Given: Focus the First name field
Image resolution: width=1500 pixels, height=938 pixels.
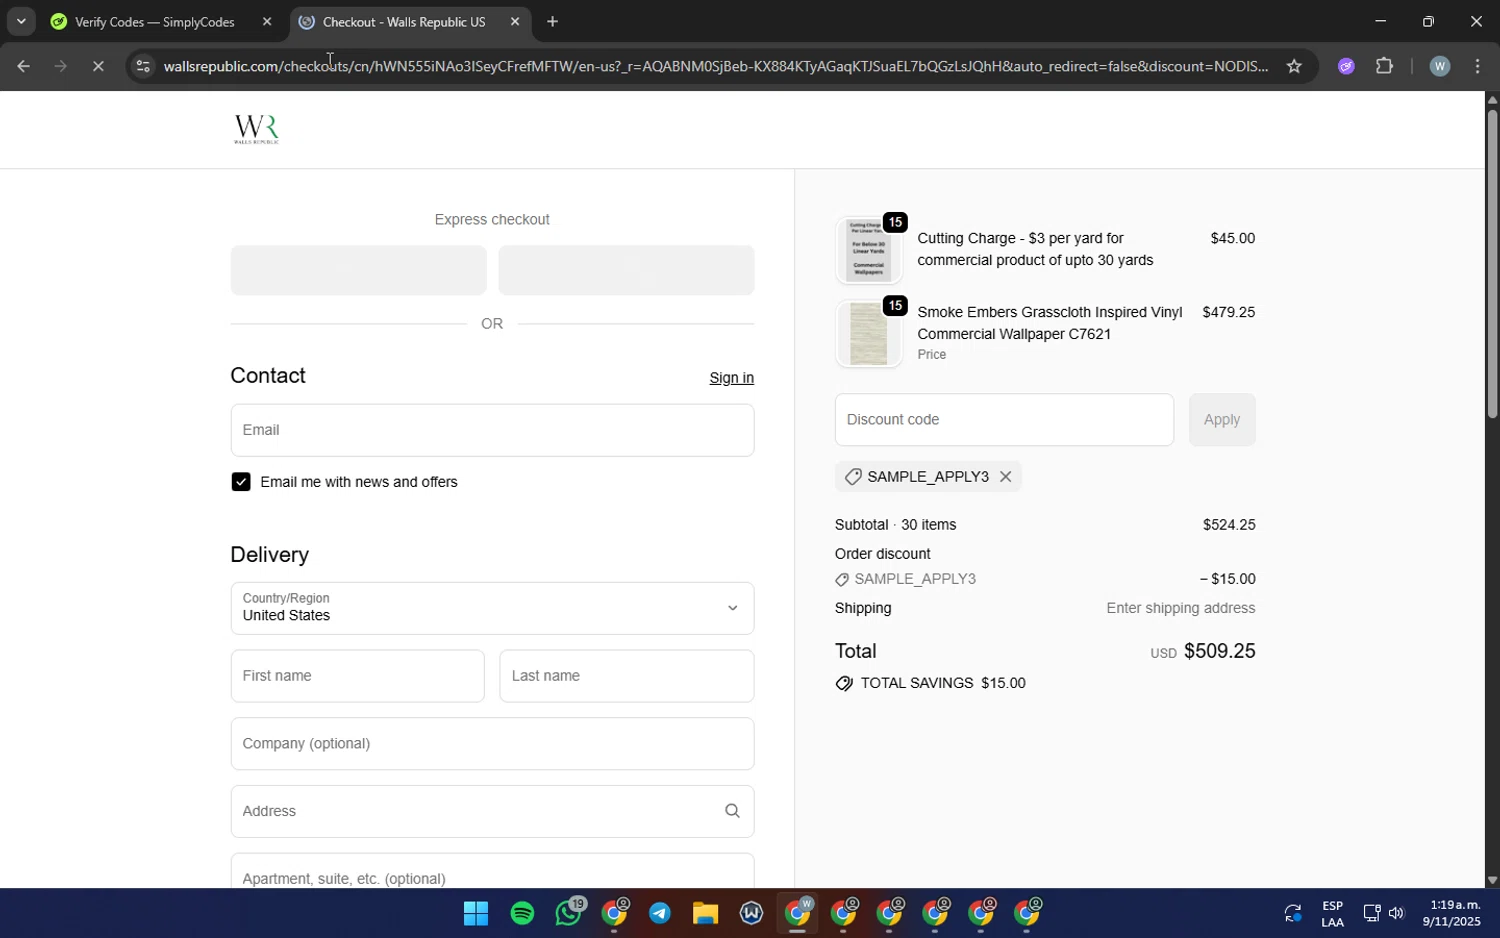Looking at the screenshot, I should [357, 676].
